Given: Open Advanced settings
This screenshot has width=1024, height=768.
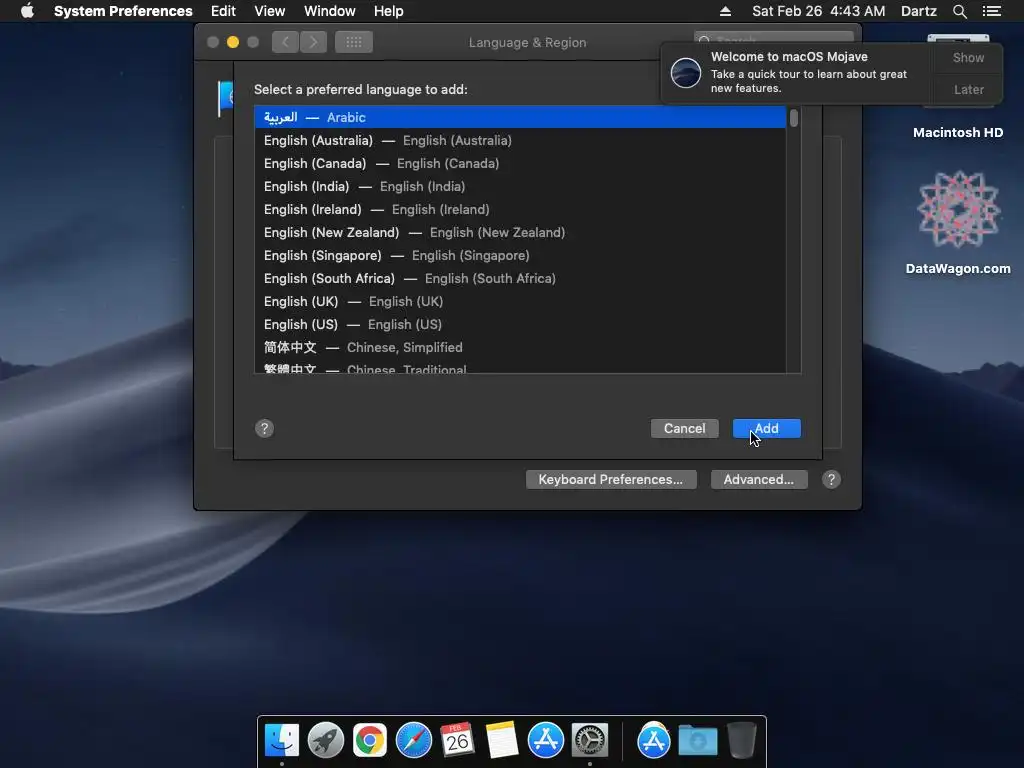Looking at the screenshot, I should pyautogui.click(x=759, y=479).
